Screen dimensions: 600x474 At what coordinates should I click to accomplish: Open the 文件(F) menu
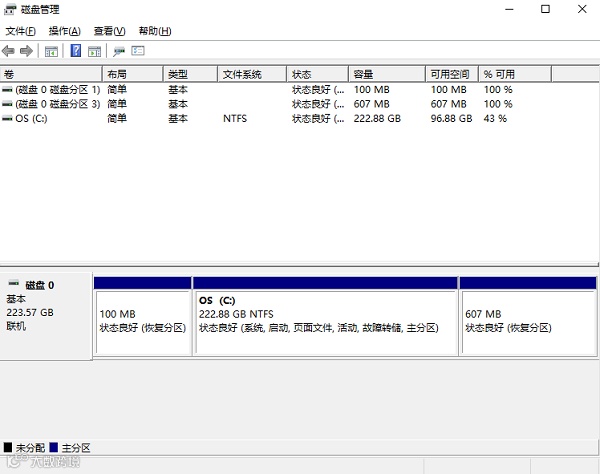click(x=21, y=31)
